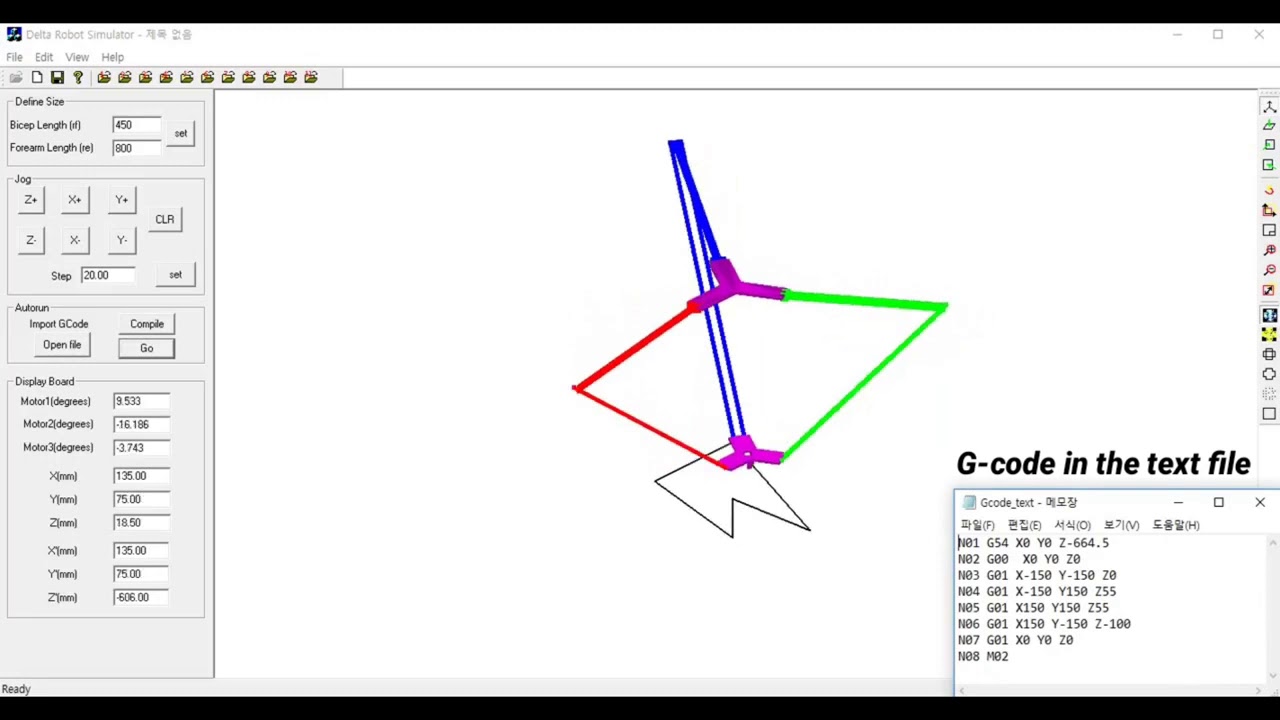1280x720 pixels.
Task: Jog the robot with the Y- button
Action: point(122,241)
